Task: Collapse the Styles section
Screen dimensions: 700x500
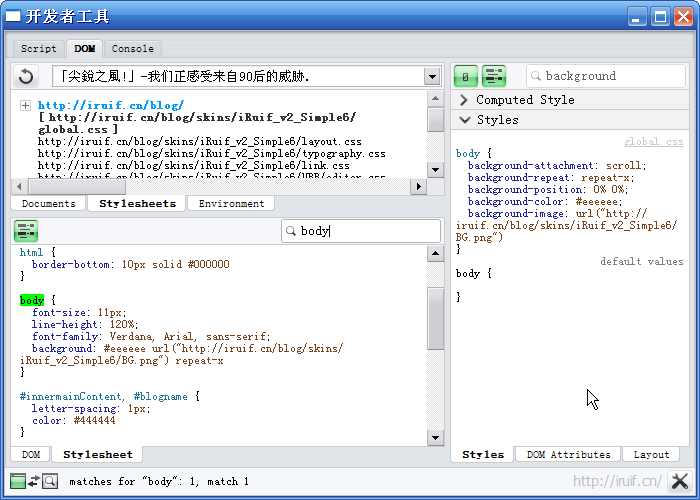Action: click(464, 120)
